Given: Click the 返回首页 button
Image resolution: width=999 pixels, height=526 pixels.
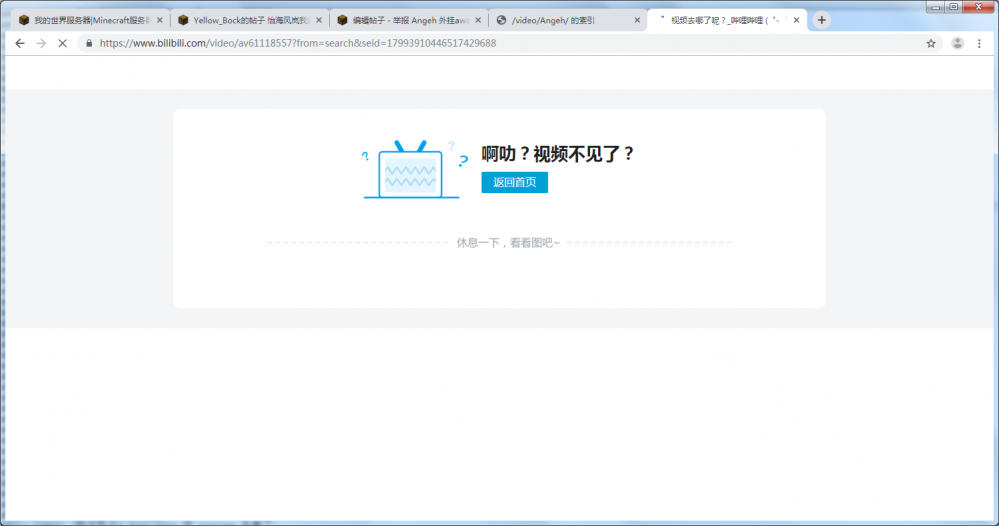Looking at the screenshot, I should coord(514,182).
